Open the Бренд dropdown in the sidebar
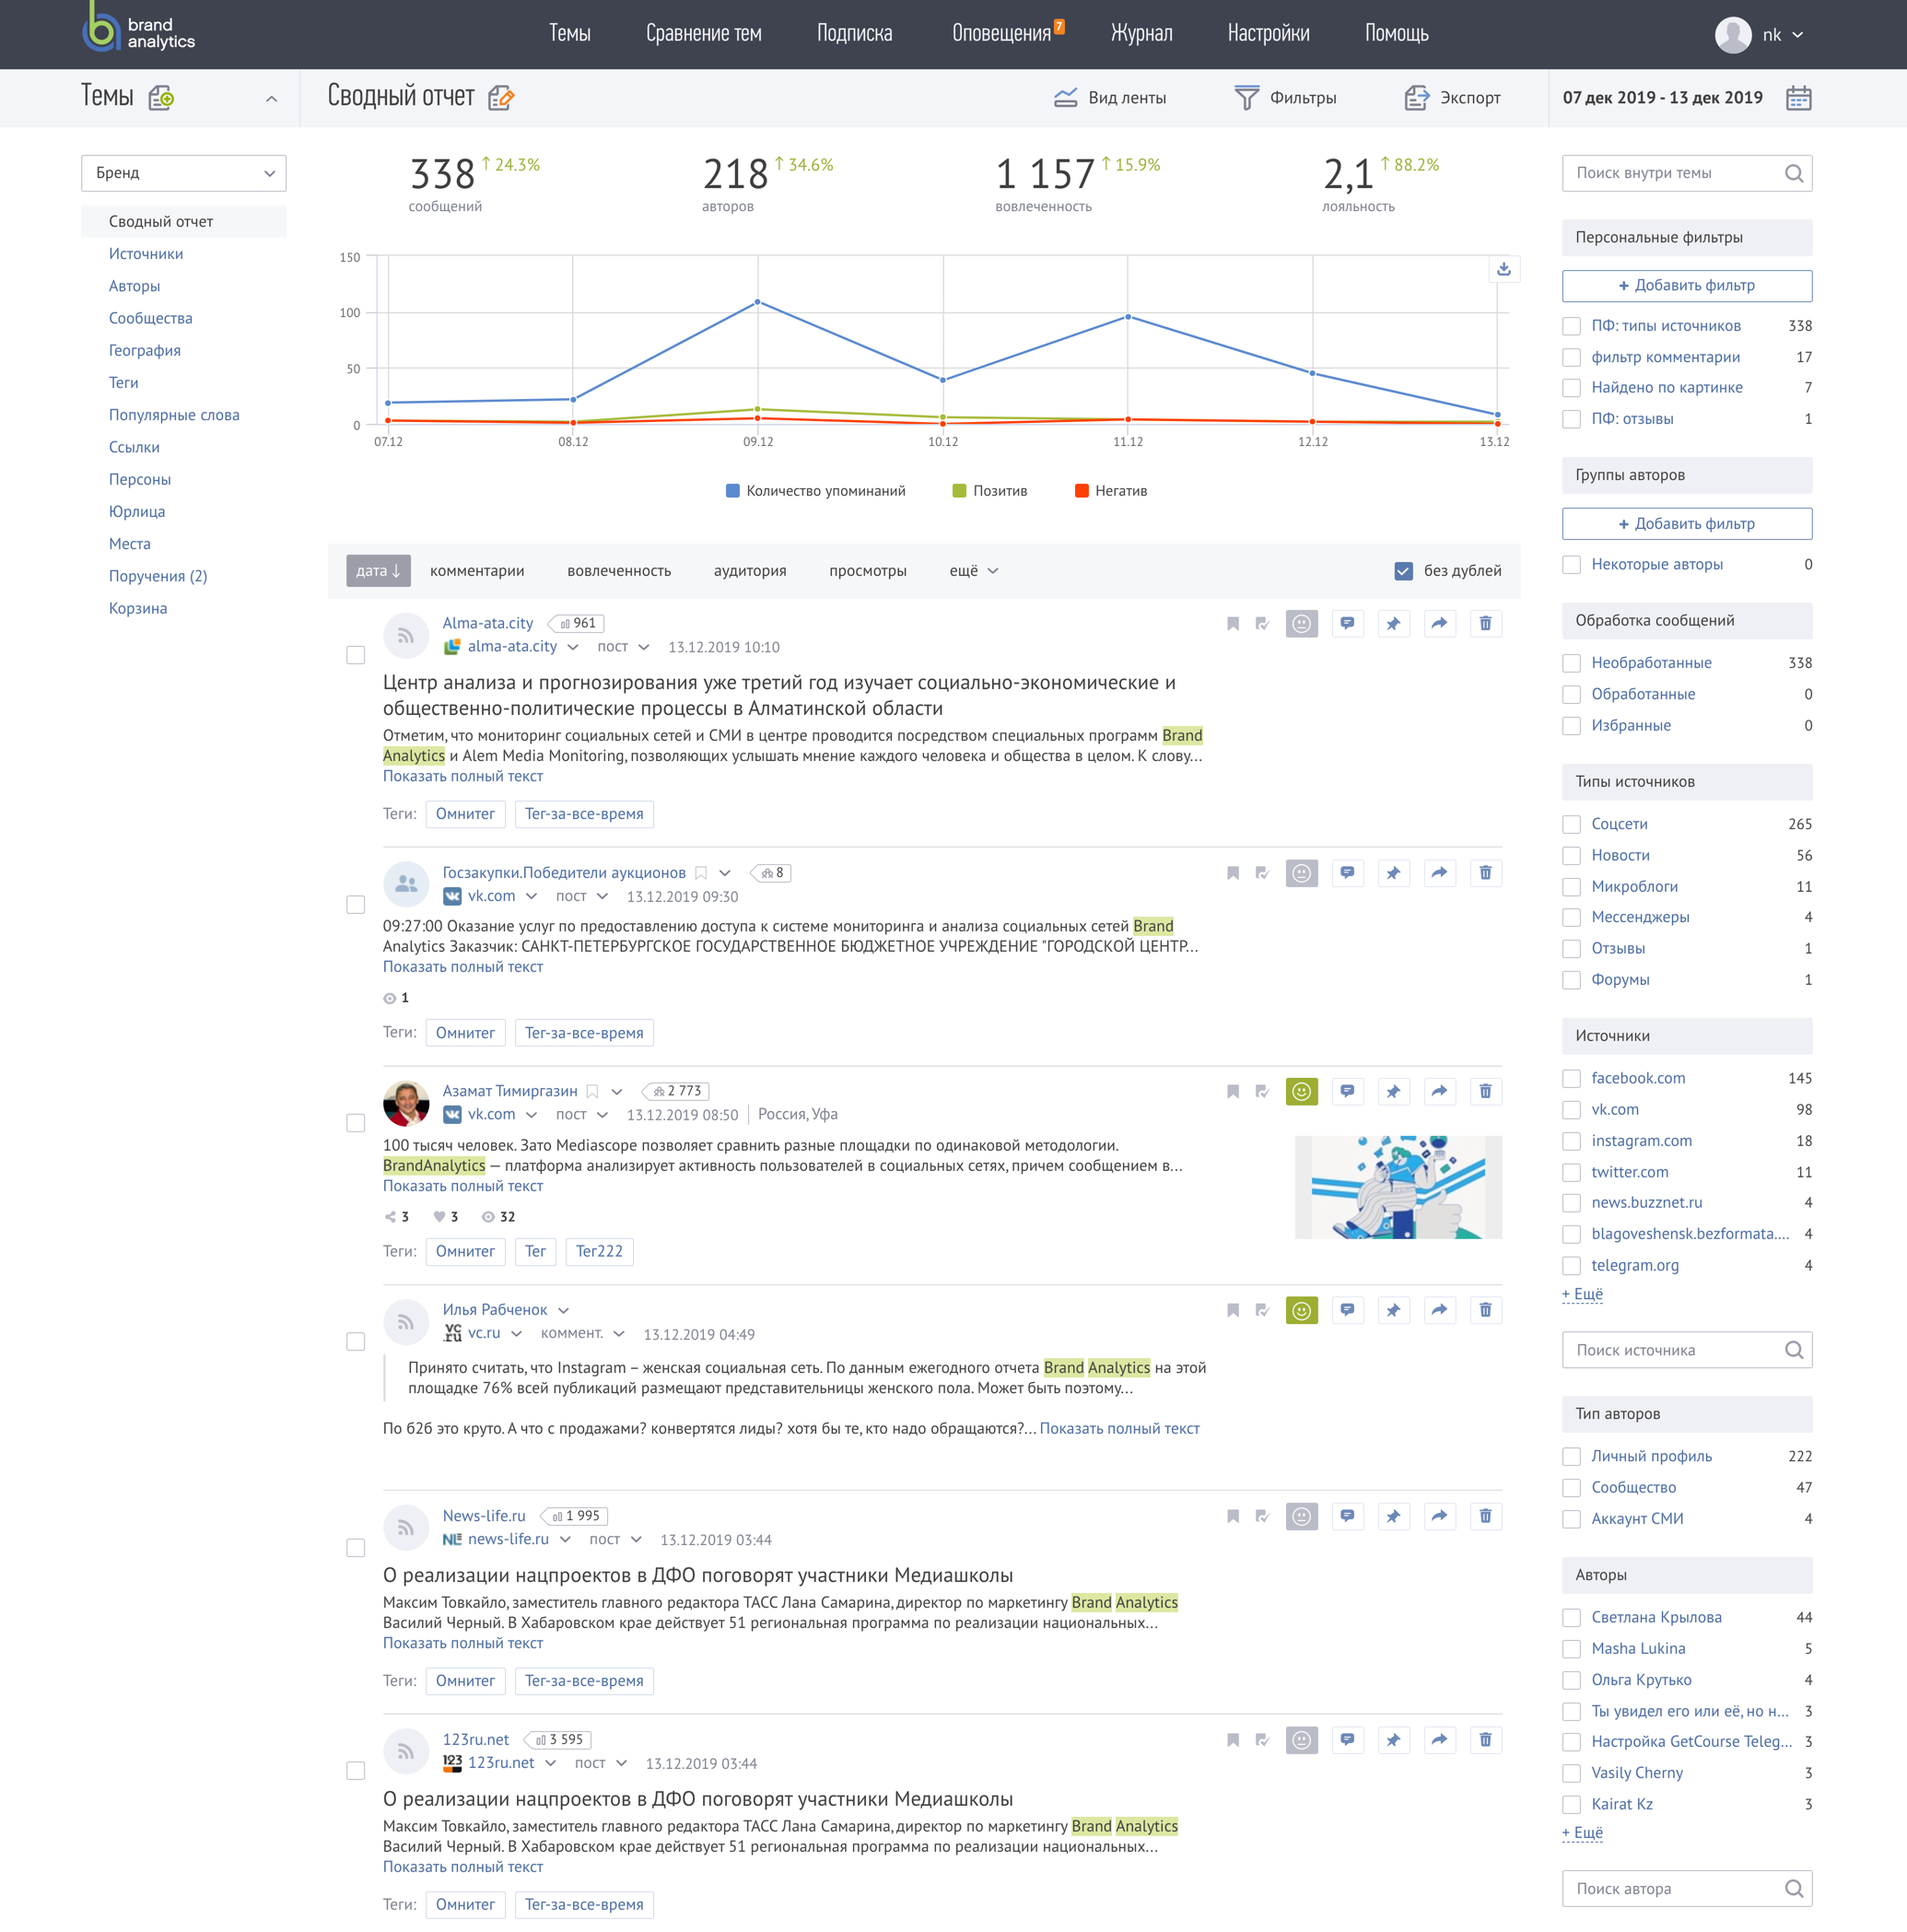Screen dimensions: 1907x1932 tap(184, 172)
